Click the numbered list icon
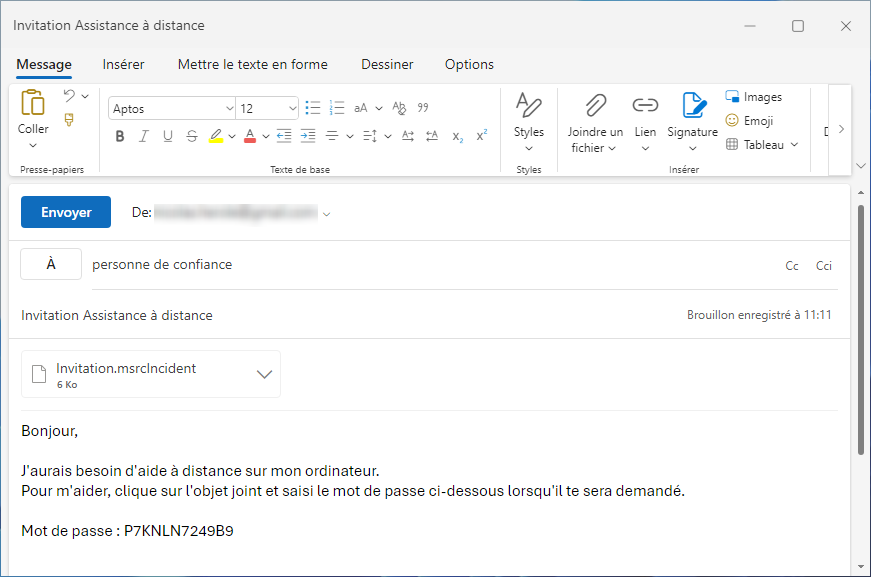The height and width of the screenshot is (577, 871). coord(337,108)
